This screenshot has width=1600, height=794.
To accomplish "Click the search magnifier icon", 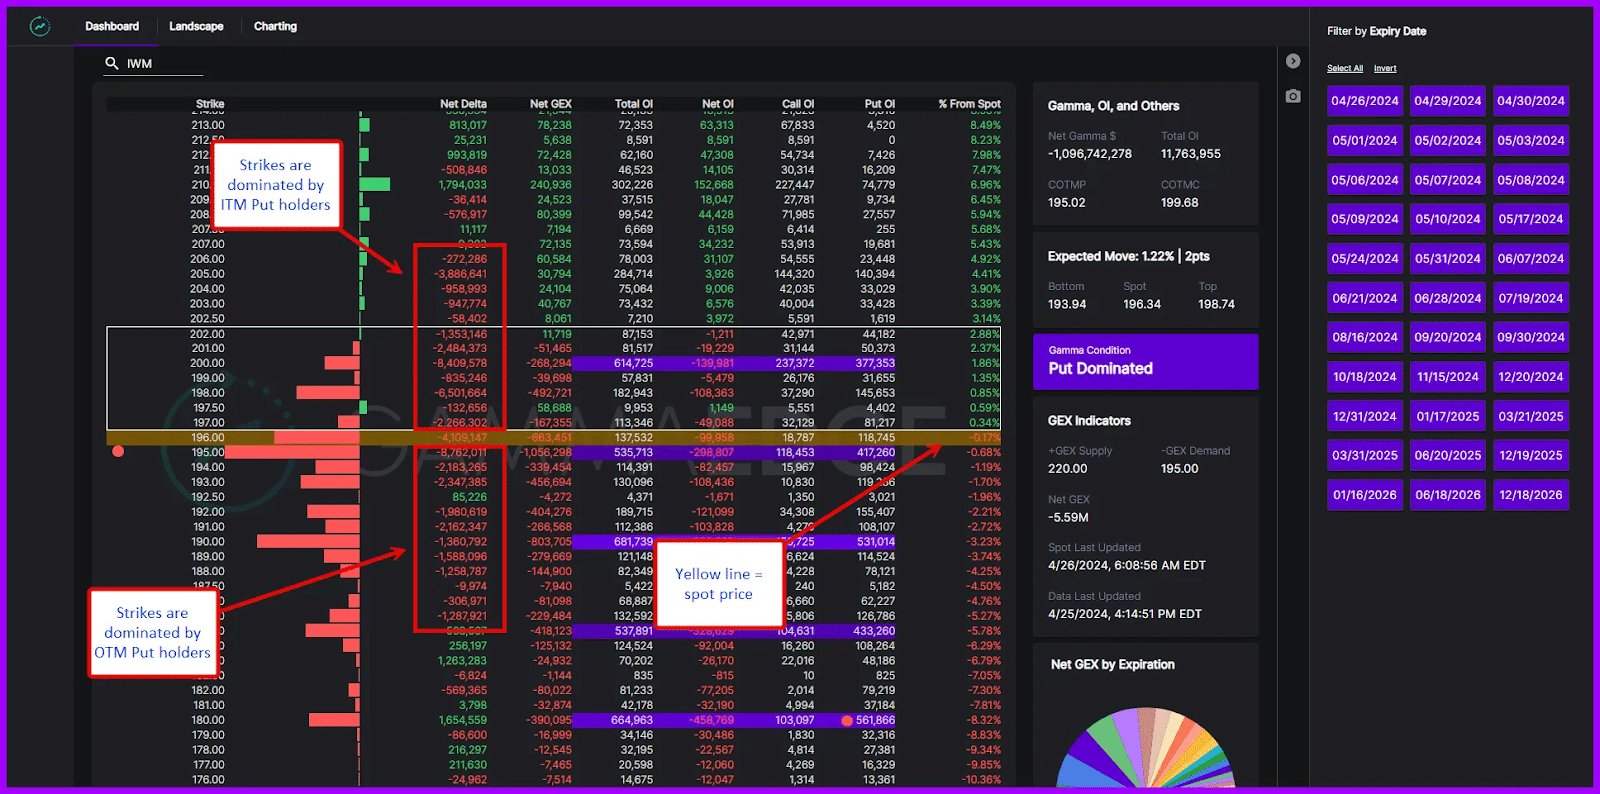I will (x=112, y=63).
